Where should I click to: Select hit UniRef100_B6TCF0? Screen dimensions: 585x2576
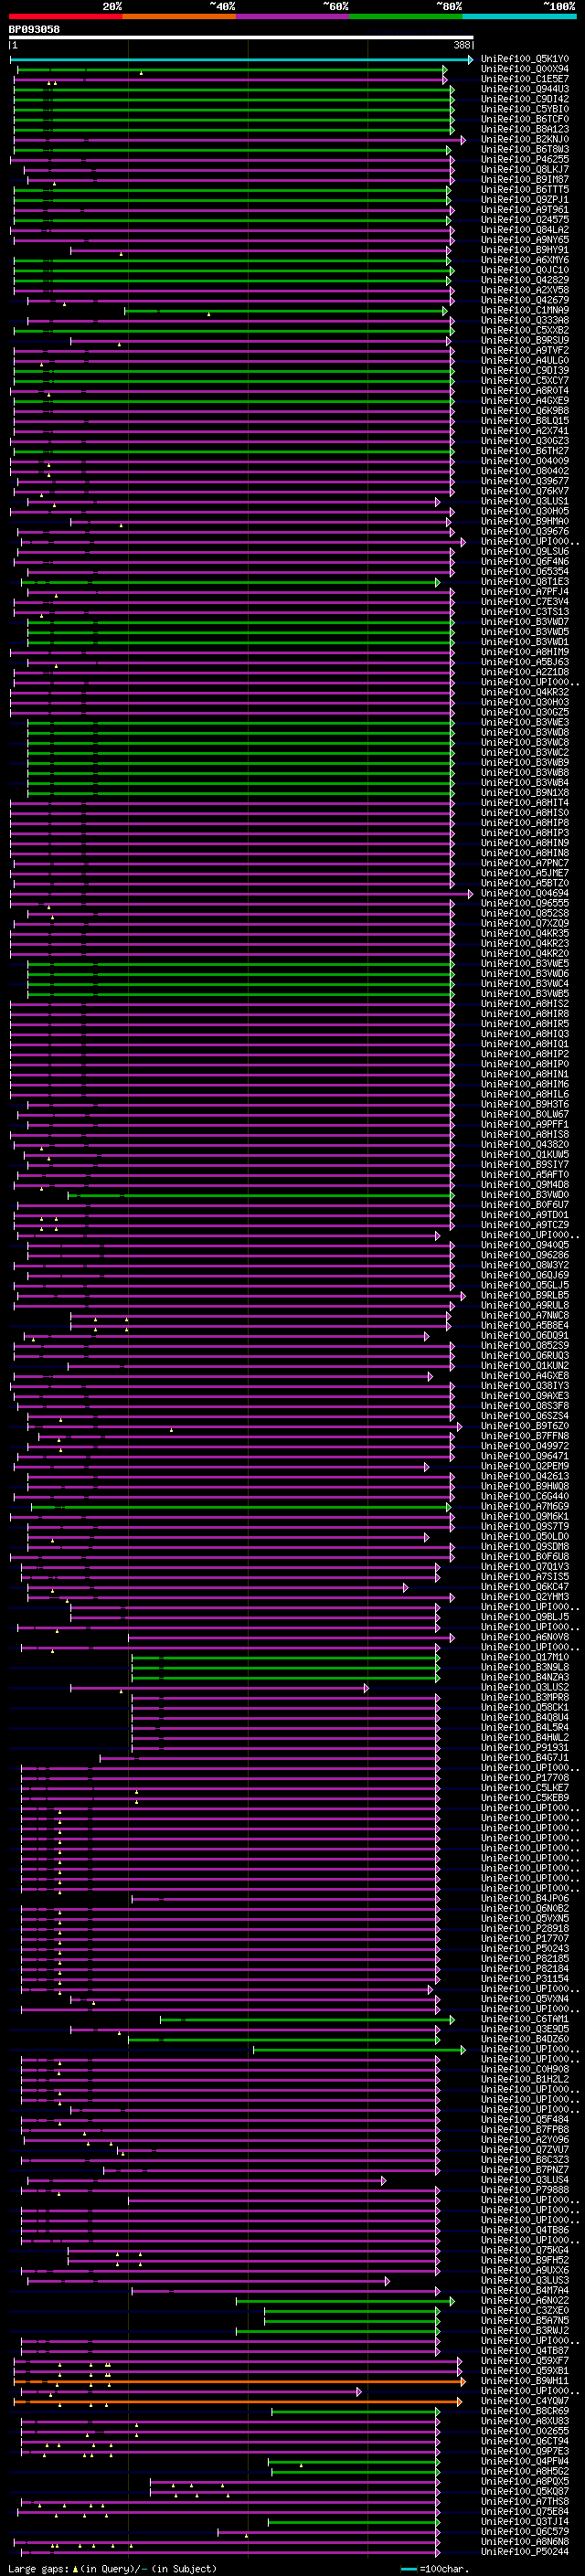[525, 119]
